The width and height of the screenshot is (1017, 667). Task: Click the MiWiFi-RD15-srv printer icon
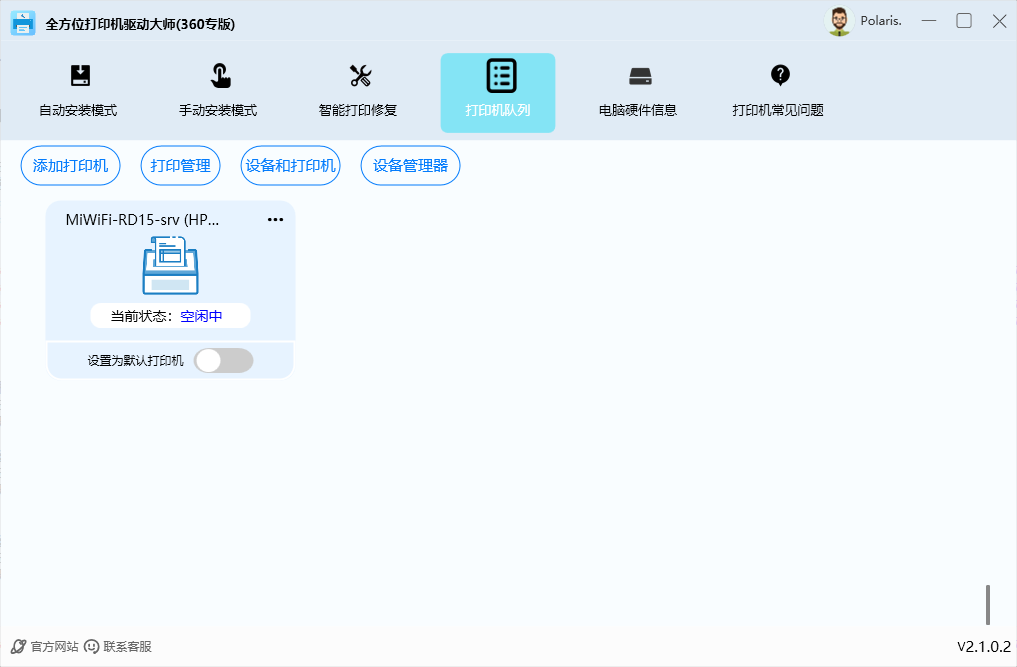coord(170,265)
